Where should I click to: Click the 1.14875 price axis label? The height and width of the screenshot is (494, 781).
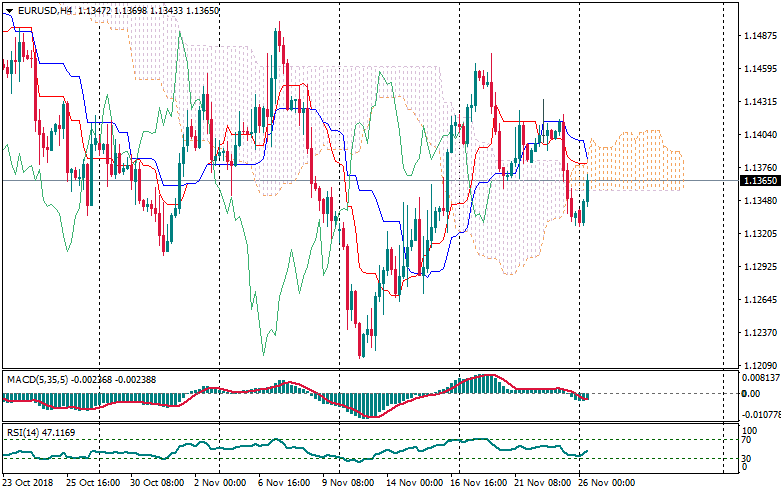tap(760, 36)
